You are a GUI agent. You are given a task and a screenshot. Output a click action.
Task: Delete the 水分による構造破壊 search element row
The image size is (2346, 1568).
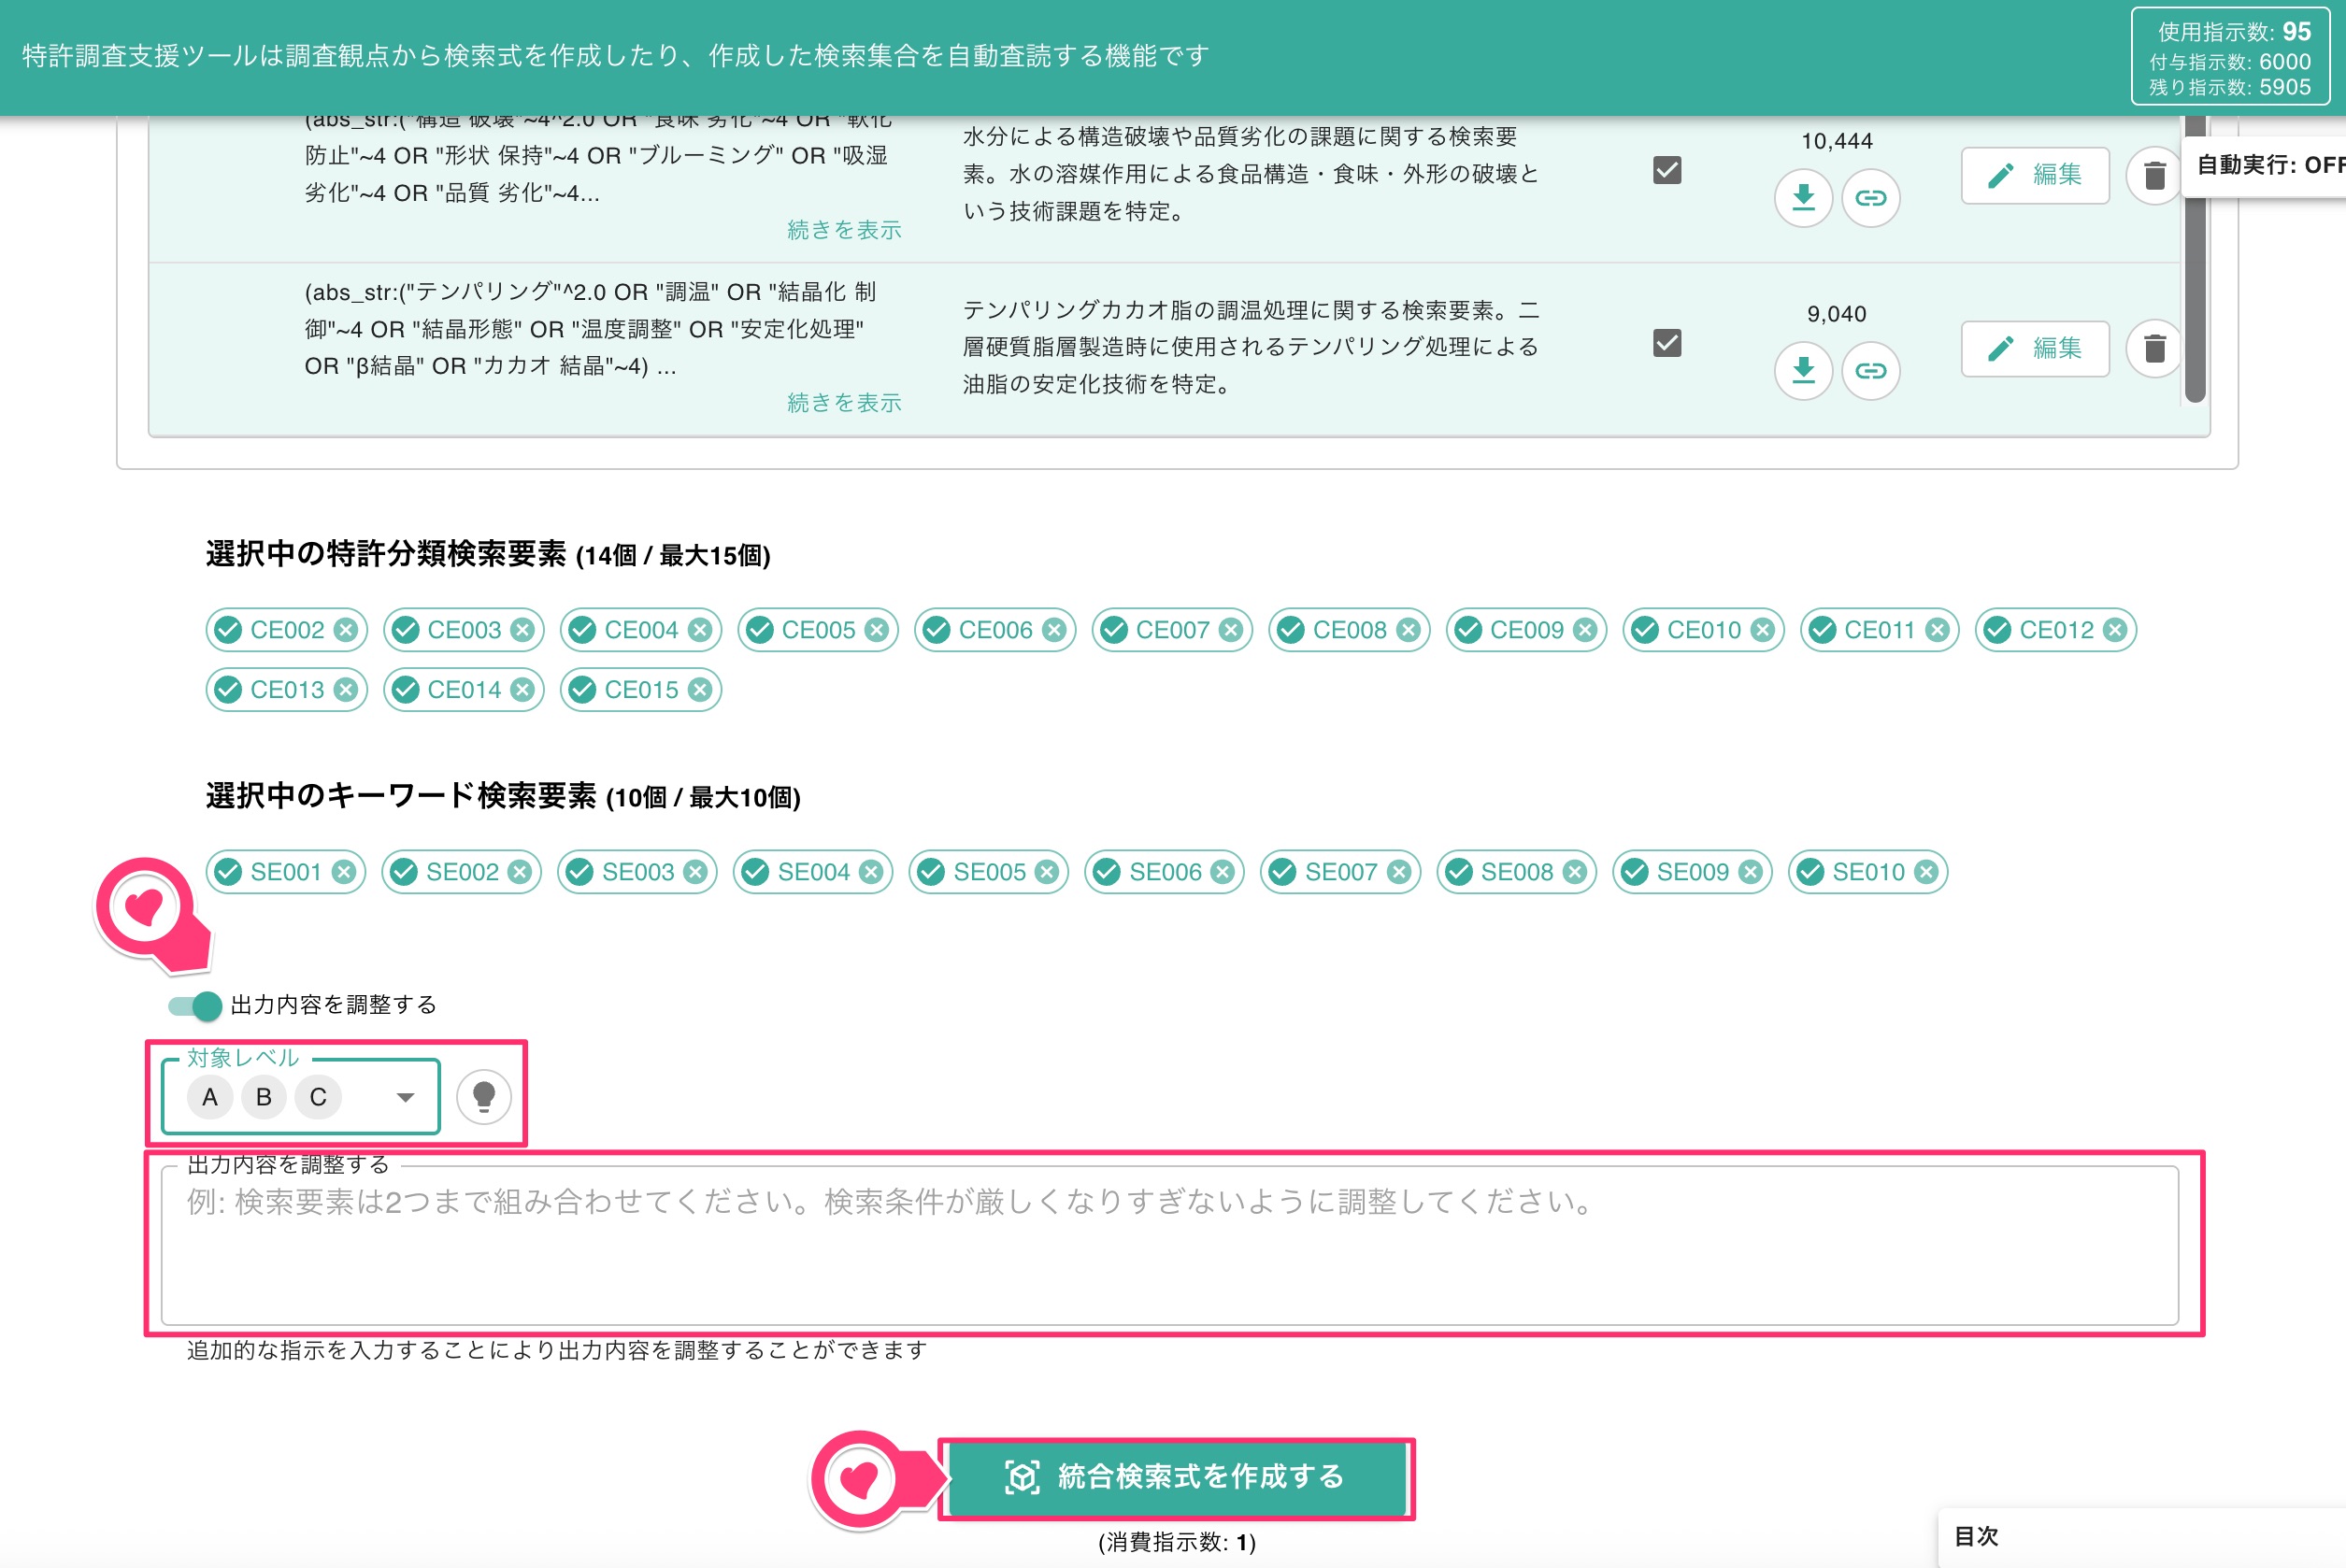click(x=2154, y=176)
